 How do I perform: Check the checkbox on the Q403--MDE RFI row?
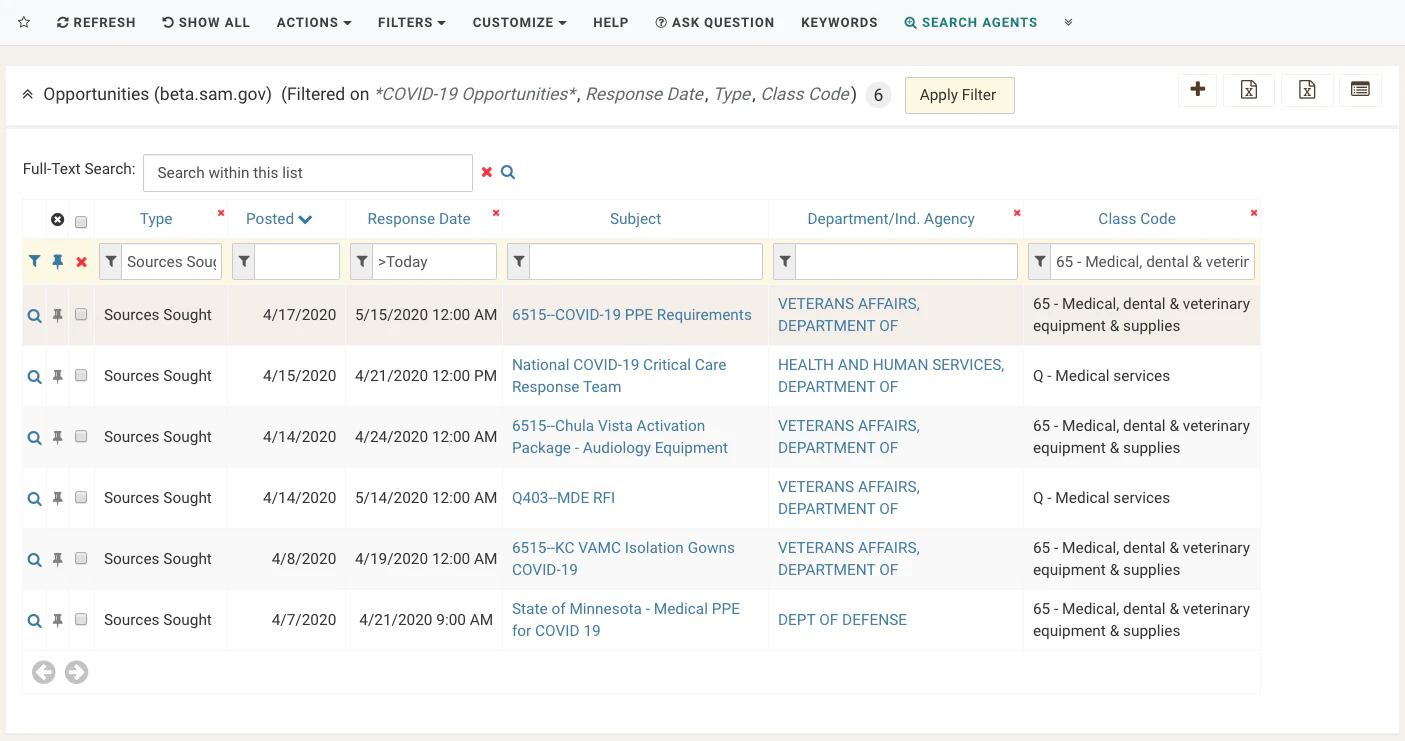point(81,497)
